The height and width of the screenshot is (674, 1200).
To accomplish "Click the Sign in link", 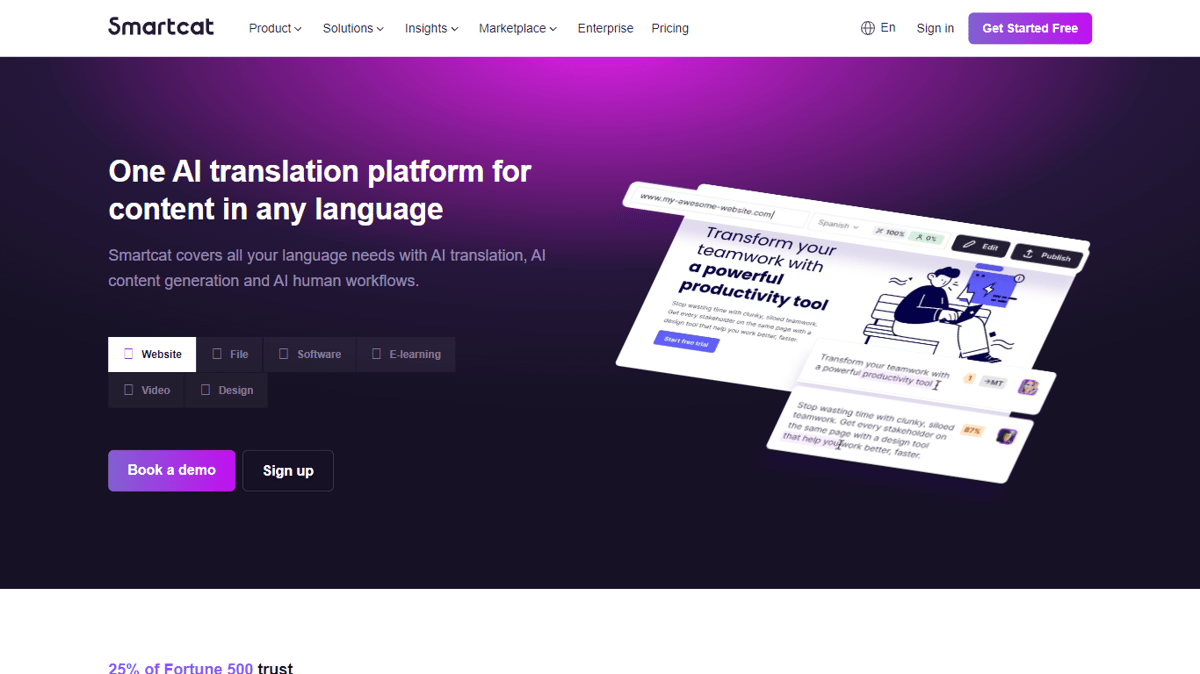I will 935,28.
